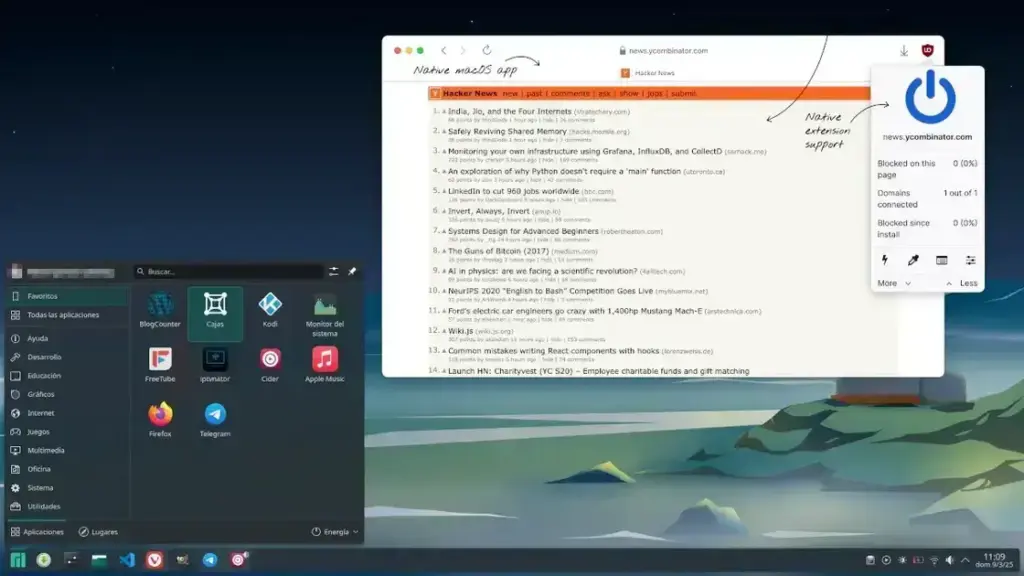Open the Internet category

point(68,413)
